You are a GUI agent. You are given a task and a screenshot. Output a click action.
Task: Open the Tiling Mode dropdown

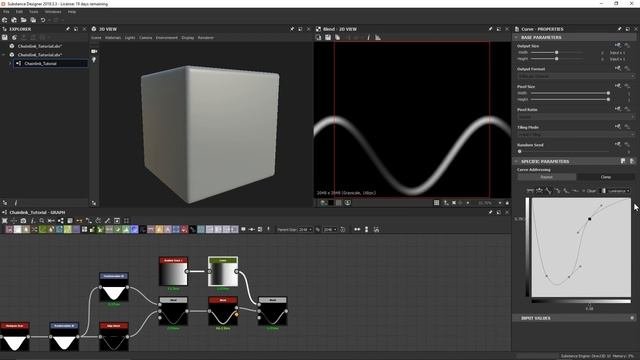click(576, 134)
